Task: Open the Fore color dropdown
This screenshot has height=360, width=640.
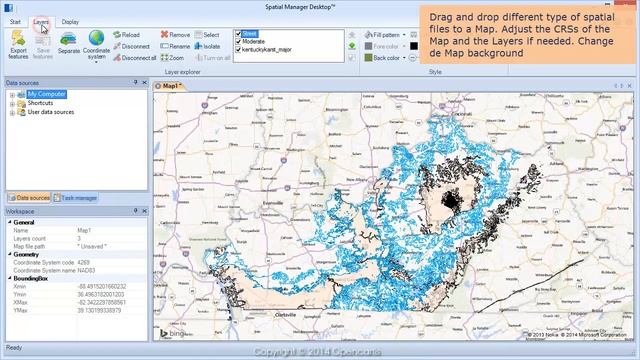Action: [x=404, y=47]
